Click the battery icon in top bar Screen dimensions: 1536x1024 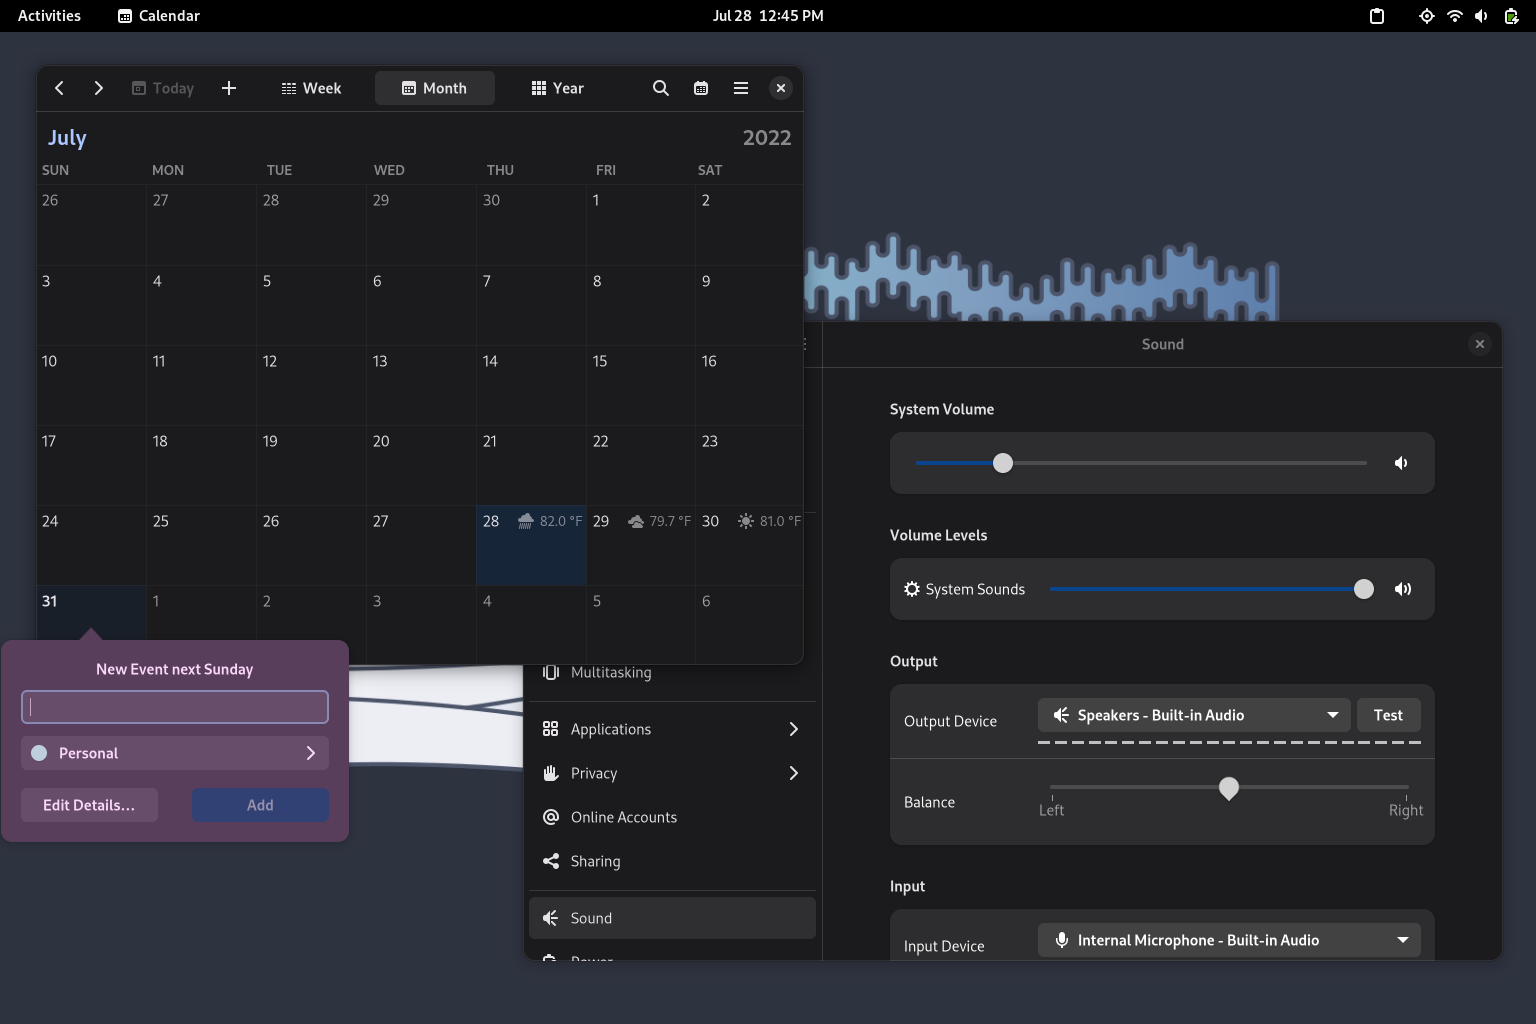click(x=1511, y=16)
